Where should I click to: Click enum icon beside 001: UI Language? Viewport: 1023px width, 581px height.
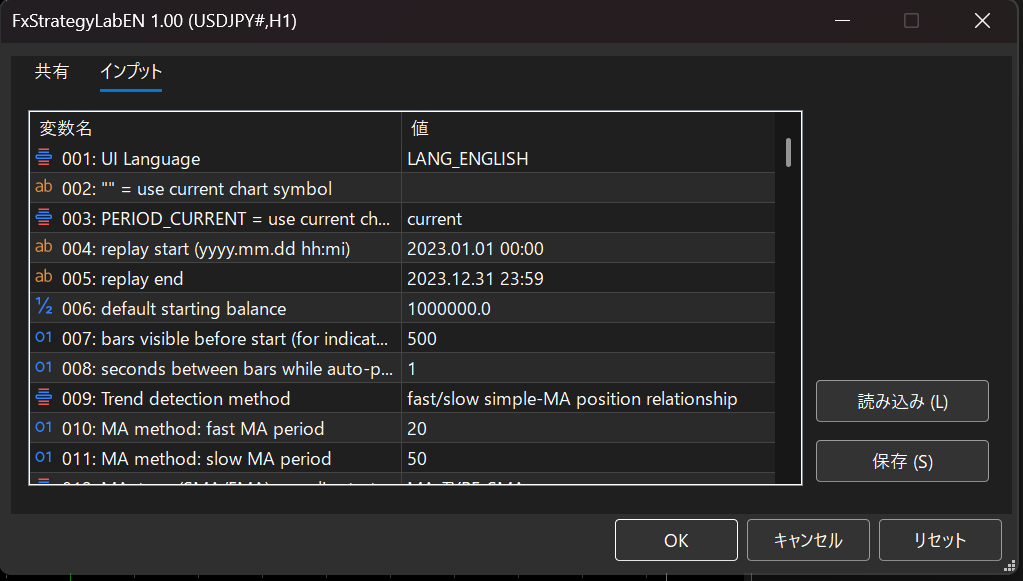click(44, 157)
